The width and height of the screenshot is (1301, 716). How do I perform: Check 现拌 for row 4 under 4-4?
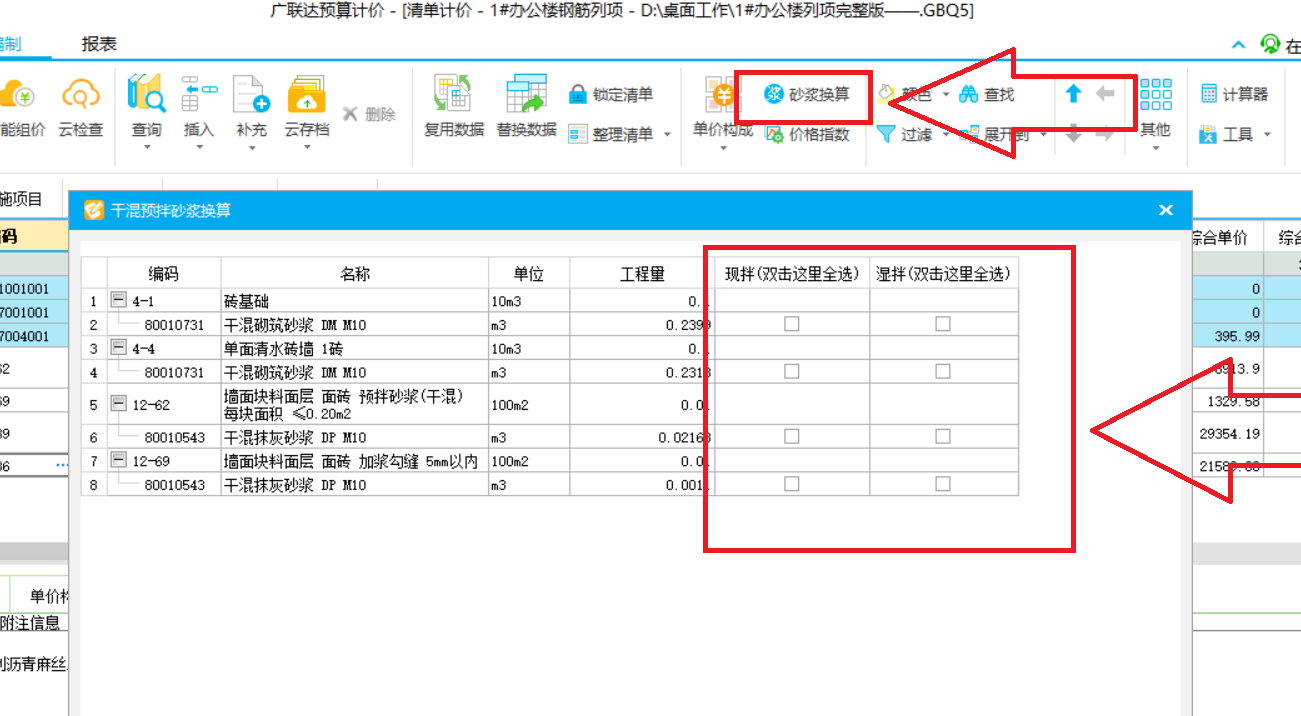[792, 371]
